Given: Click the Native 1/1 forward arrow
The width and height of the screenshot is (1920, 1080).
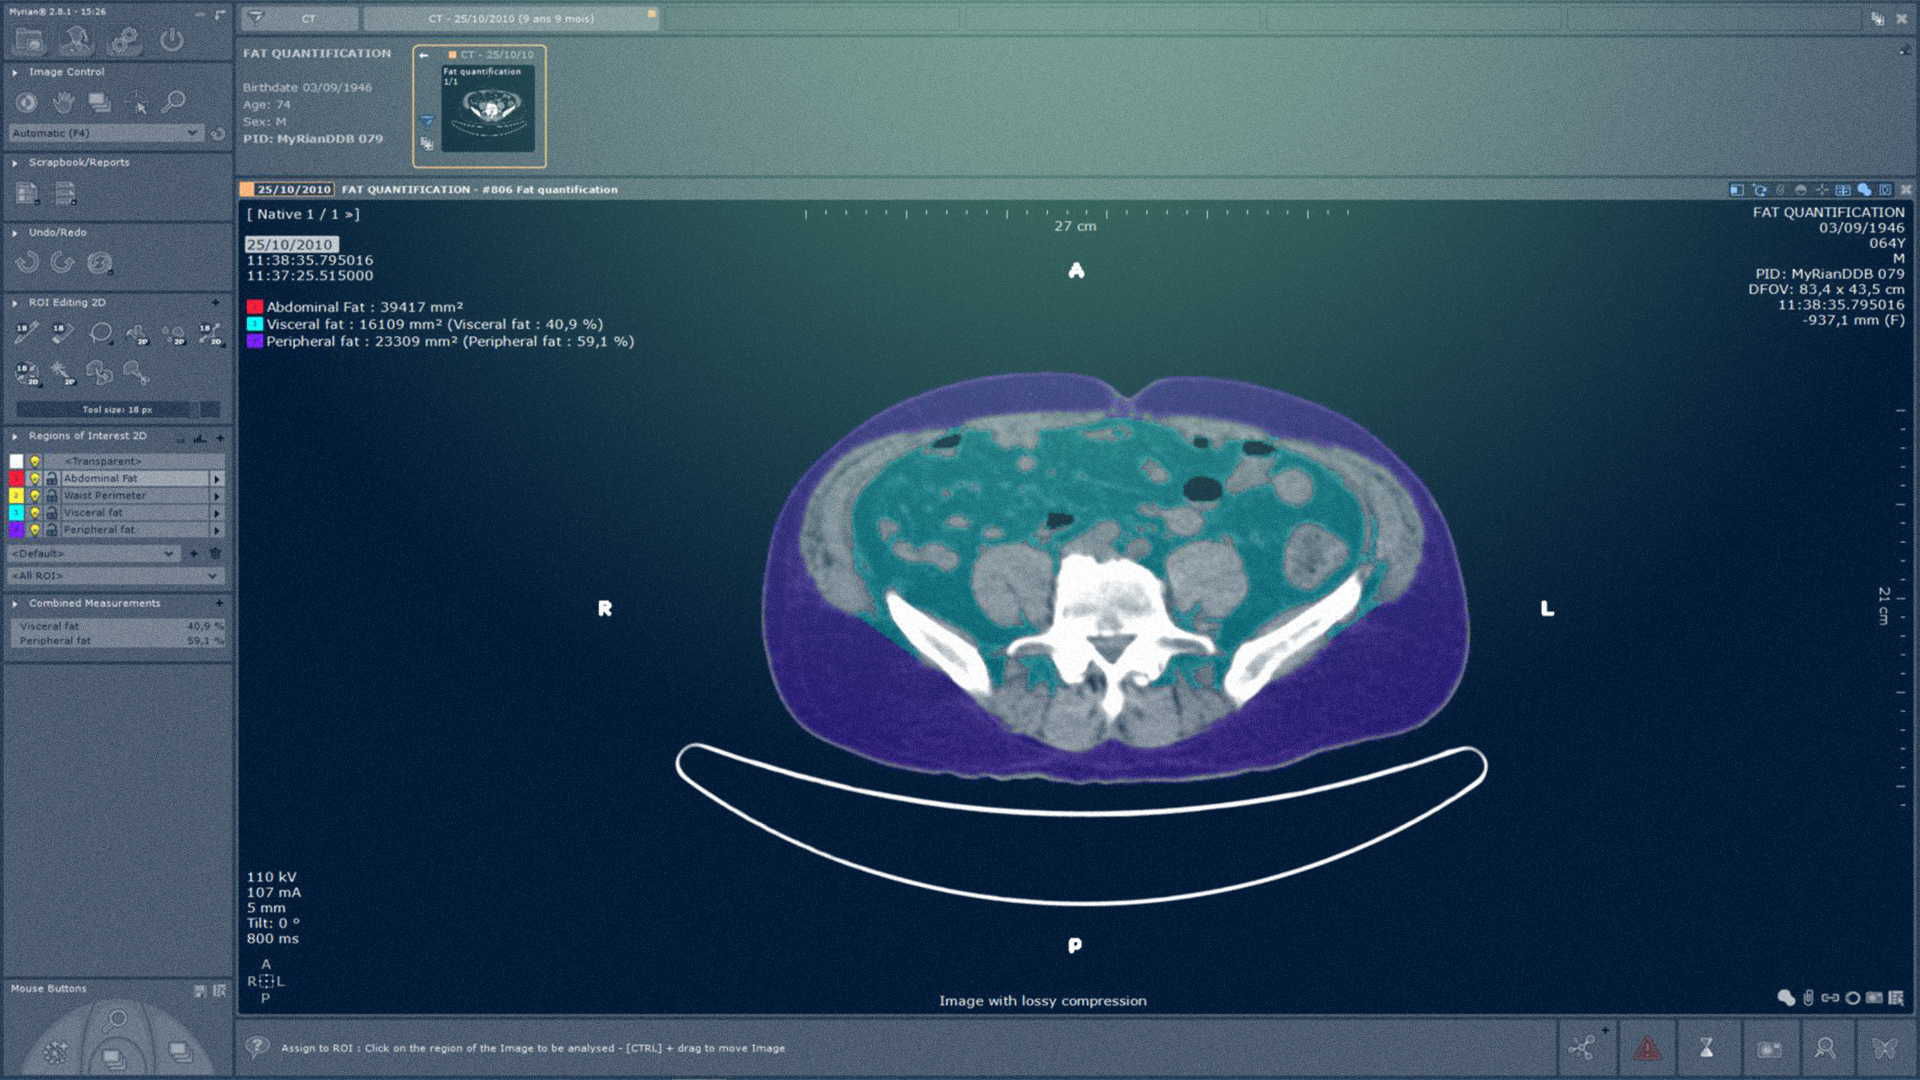Looking at the screenshot, I should [349, 213].
